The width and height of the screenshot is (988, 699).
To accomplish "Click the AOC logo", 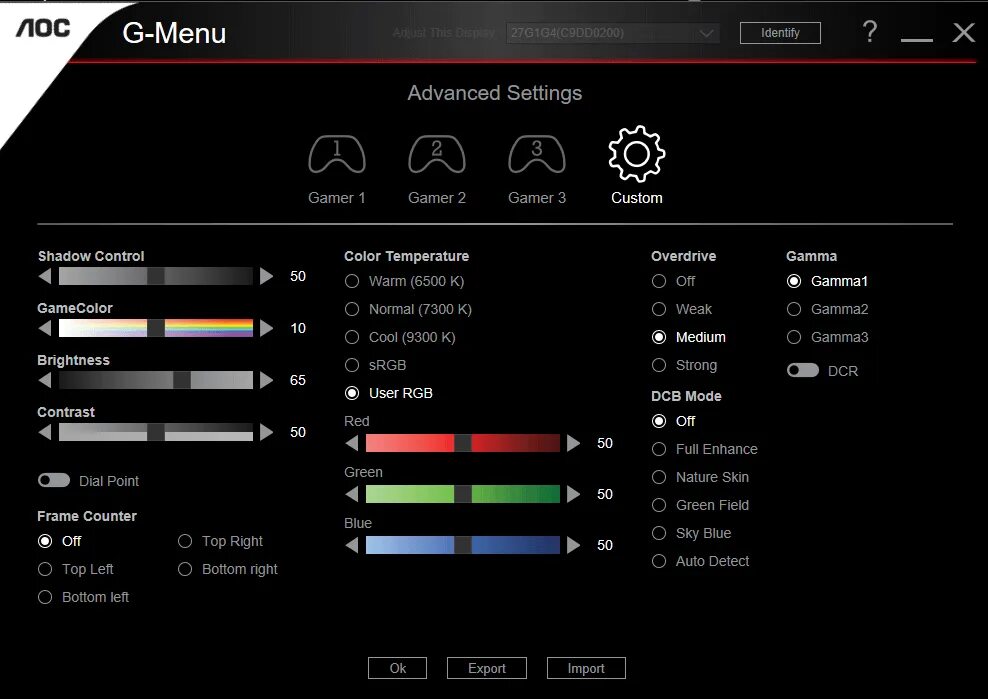I will coord(43,28).
